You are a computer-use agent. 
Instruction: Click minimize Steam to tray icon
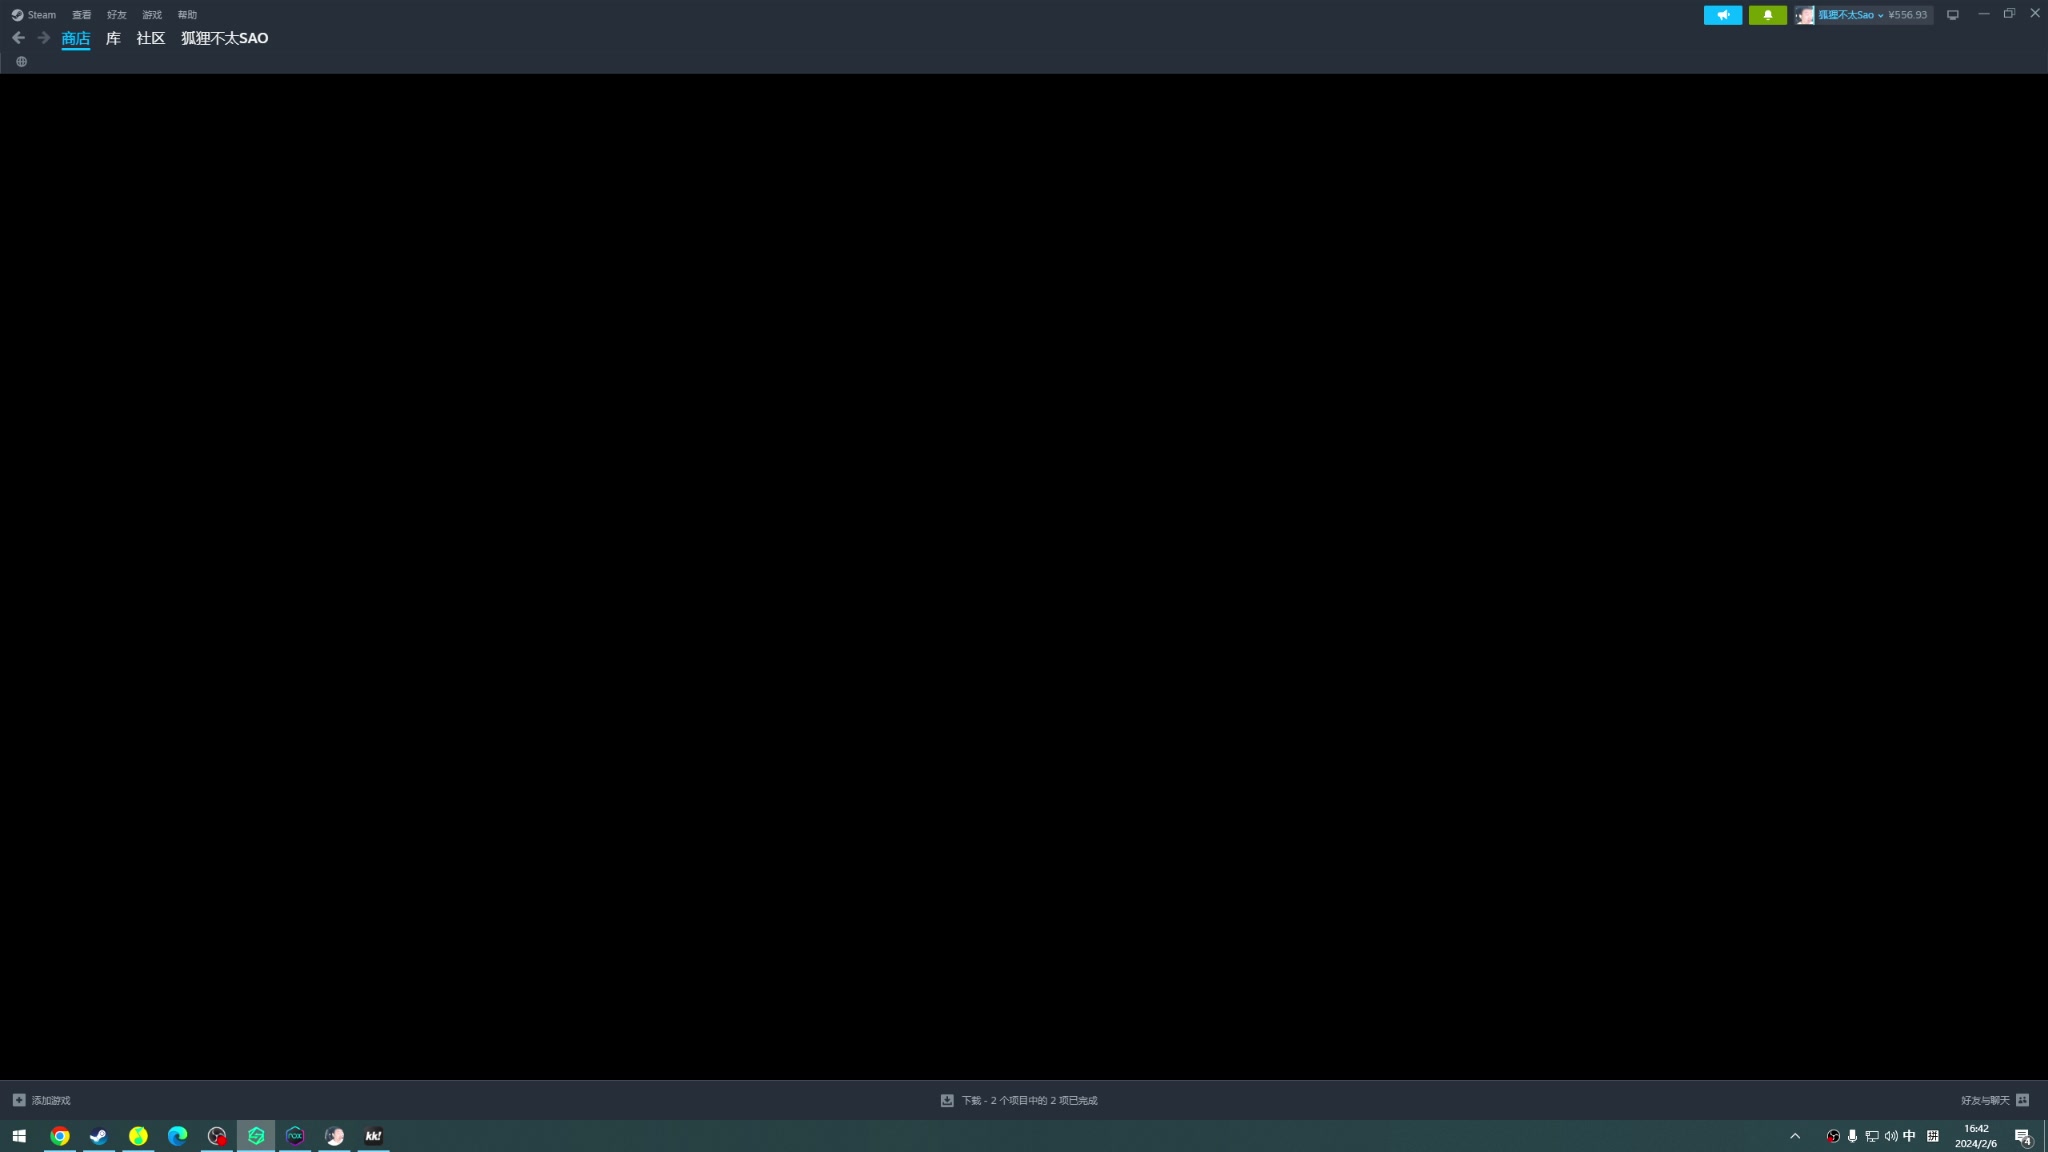point(1952,14)
